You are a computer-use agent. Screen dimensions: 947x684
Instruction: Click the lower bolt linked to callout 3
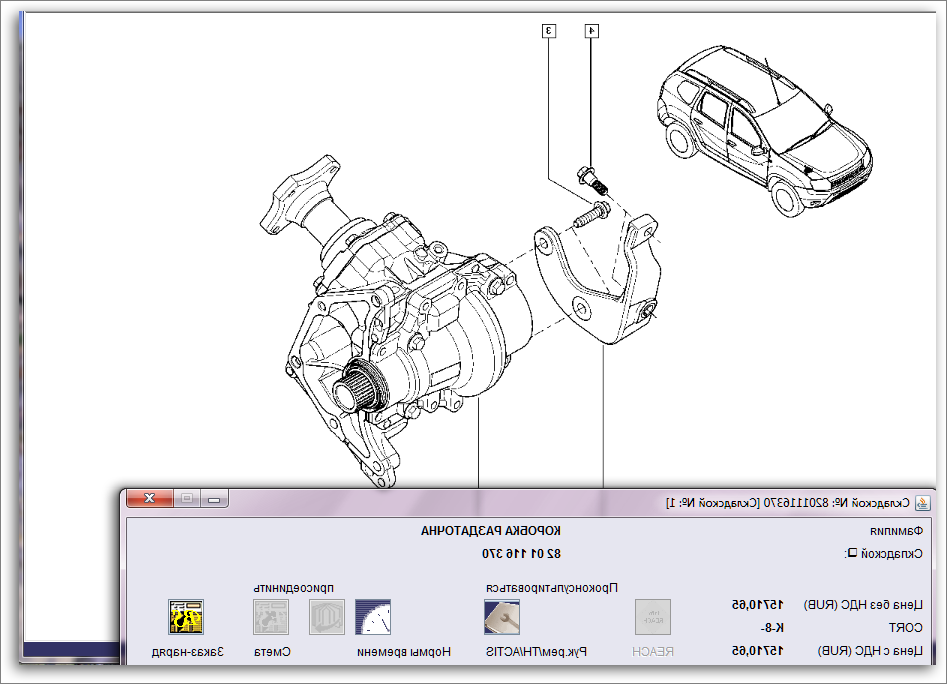point(591,215)
